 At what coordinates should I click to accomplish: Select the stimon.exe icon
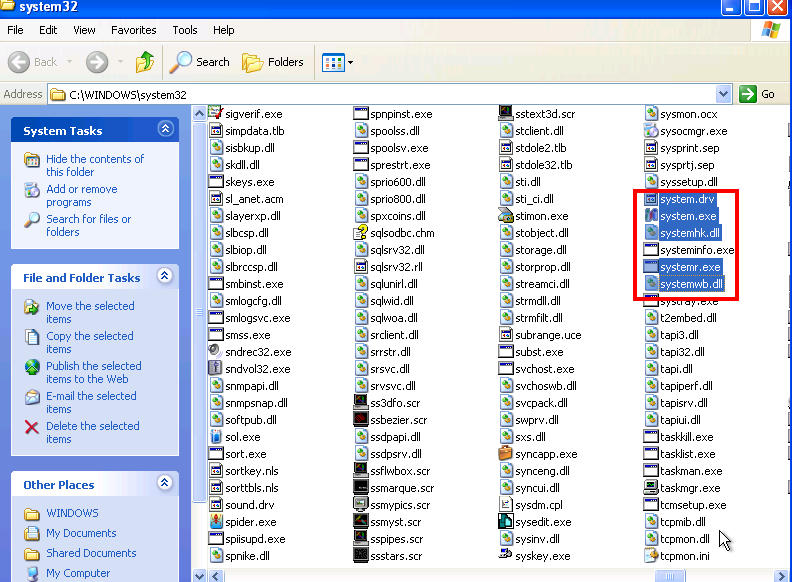pyautogui.click(x=506, y=215)
